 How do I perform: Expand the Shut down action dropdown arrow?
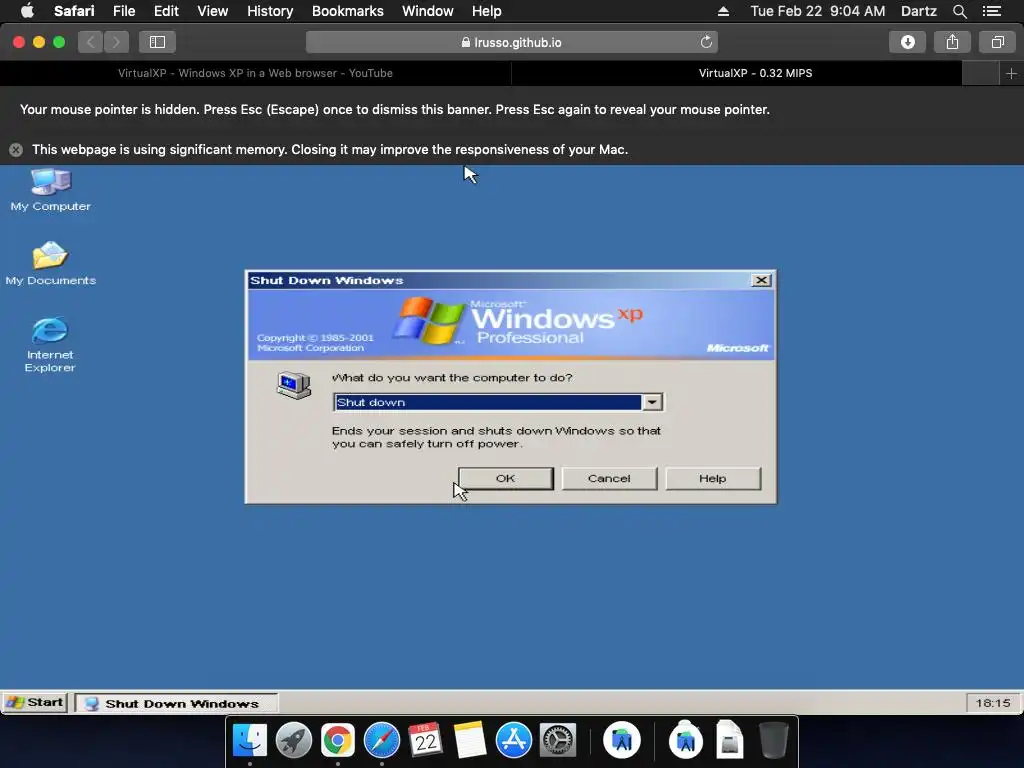click(652, 402)
